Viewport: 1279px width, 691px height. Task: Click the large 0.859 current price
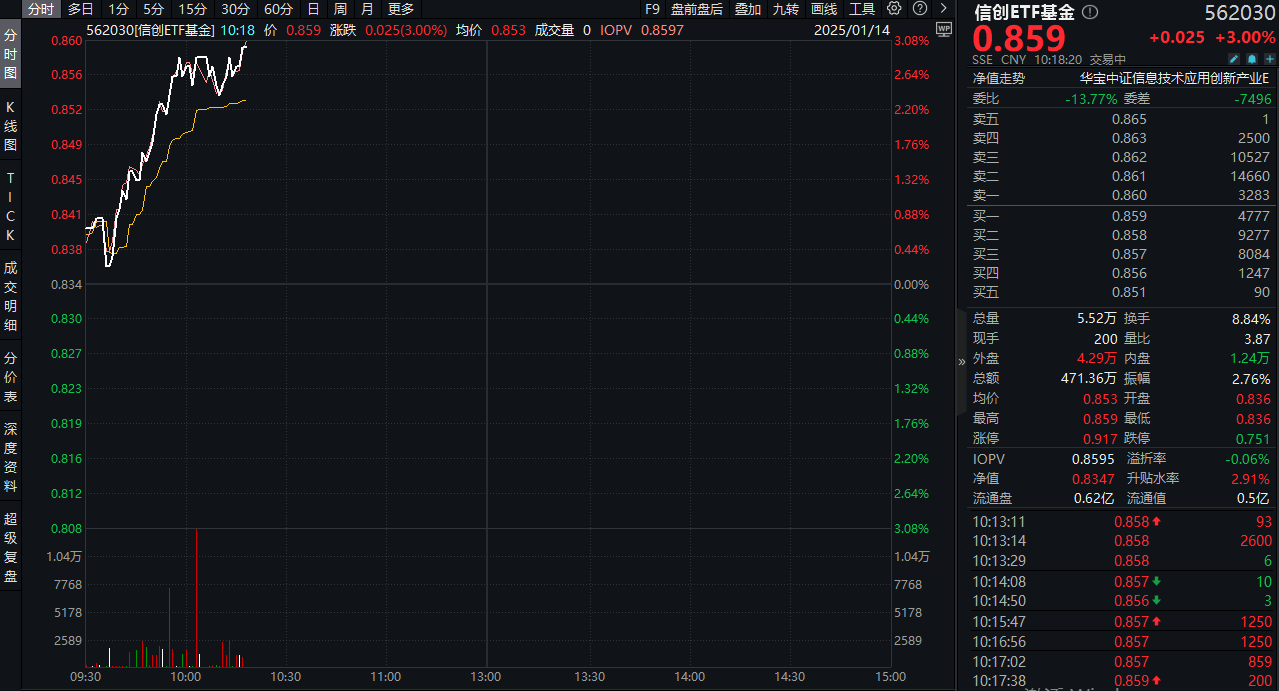click(x=1020, y=40)
